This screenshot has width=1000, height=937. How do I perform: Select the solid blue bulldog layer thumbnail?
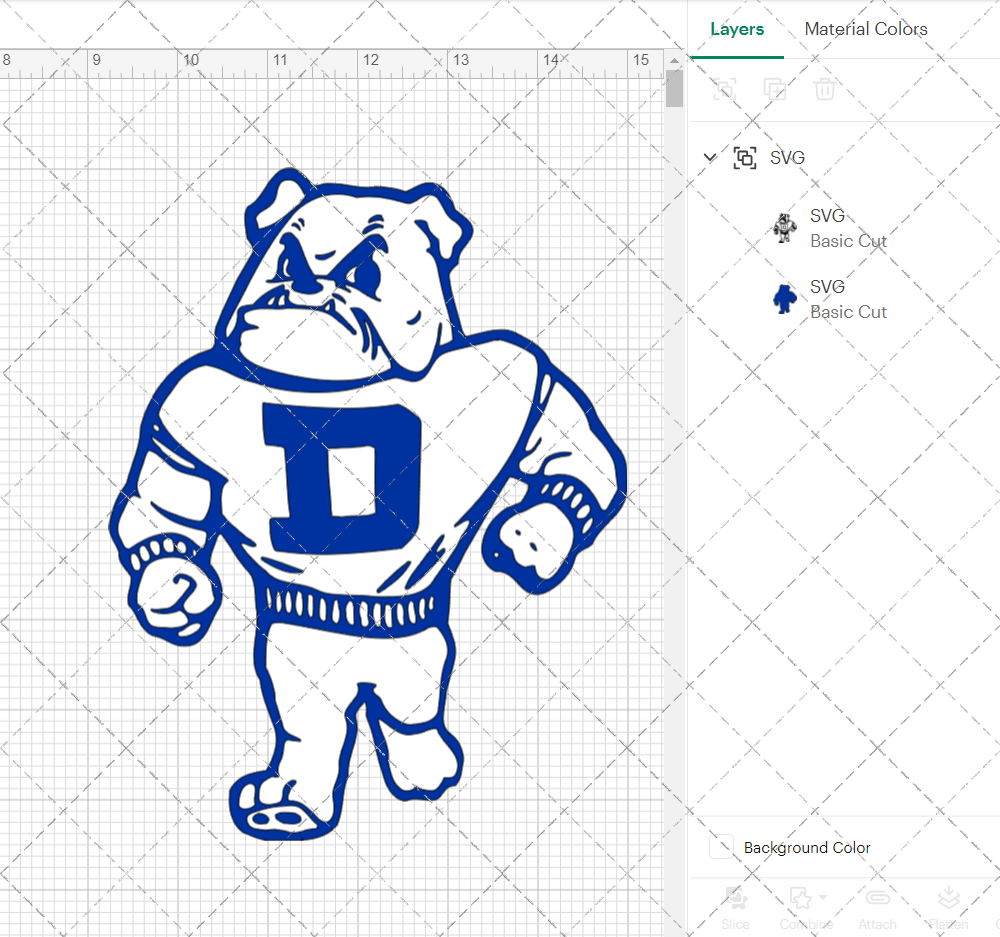click(784, 299)
